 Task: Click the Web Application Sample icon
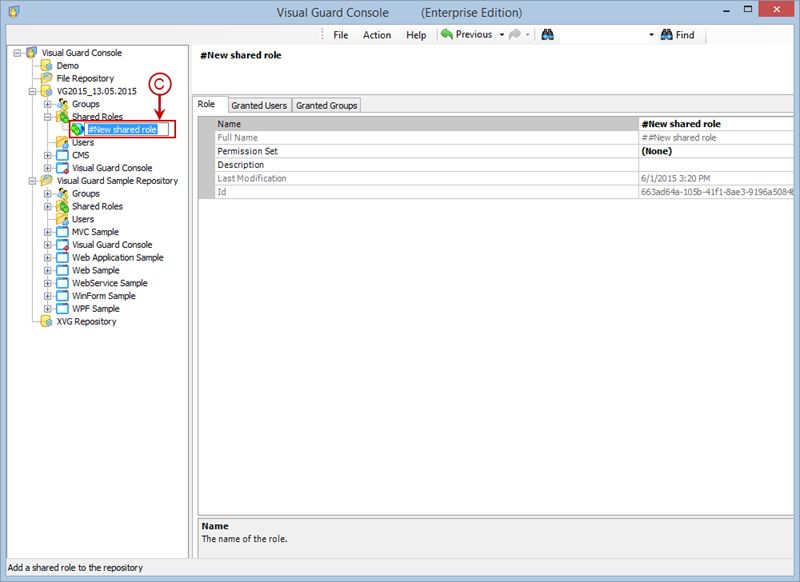pyautogui.click(x=62, y=258)
